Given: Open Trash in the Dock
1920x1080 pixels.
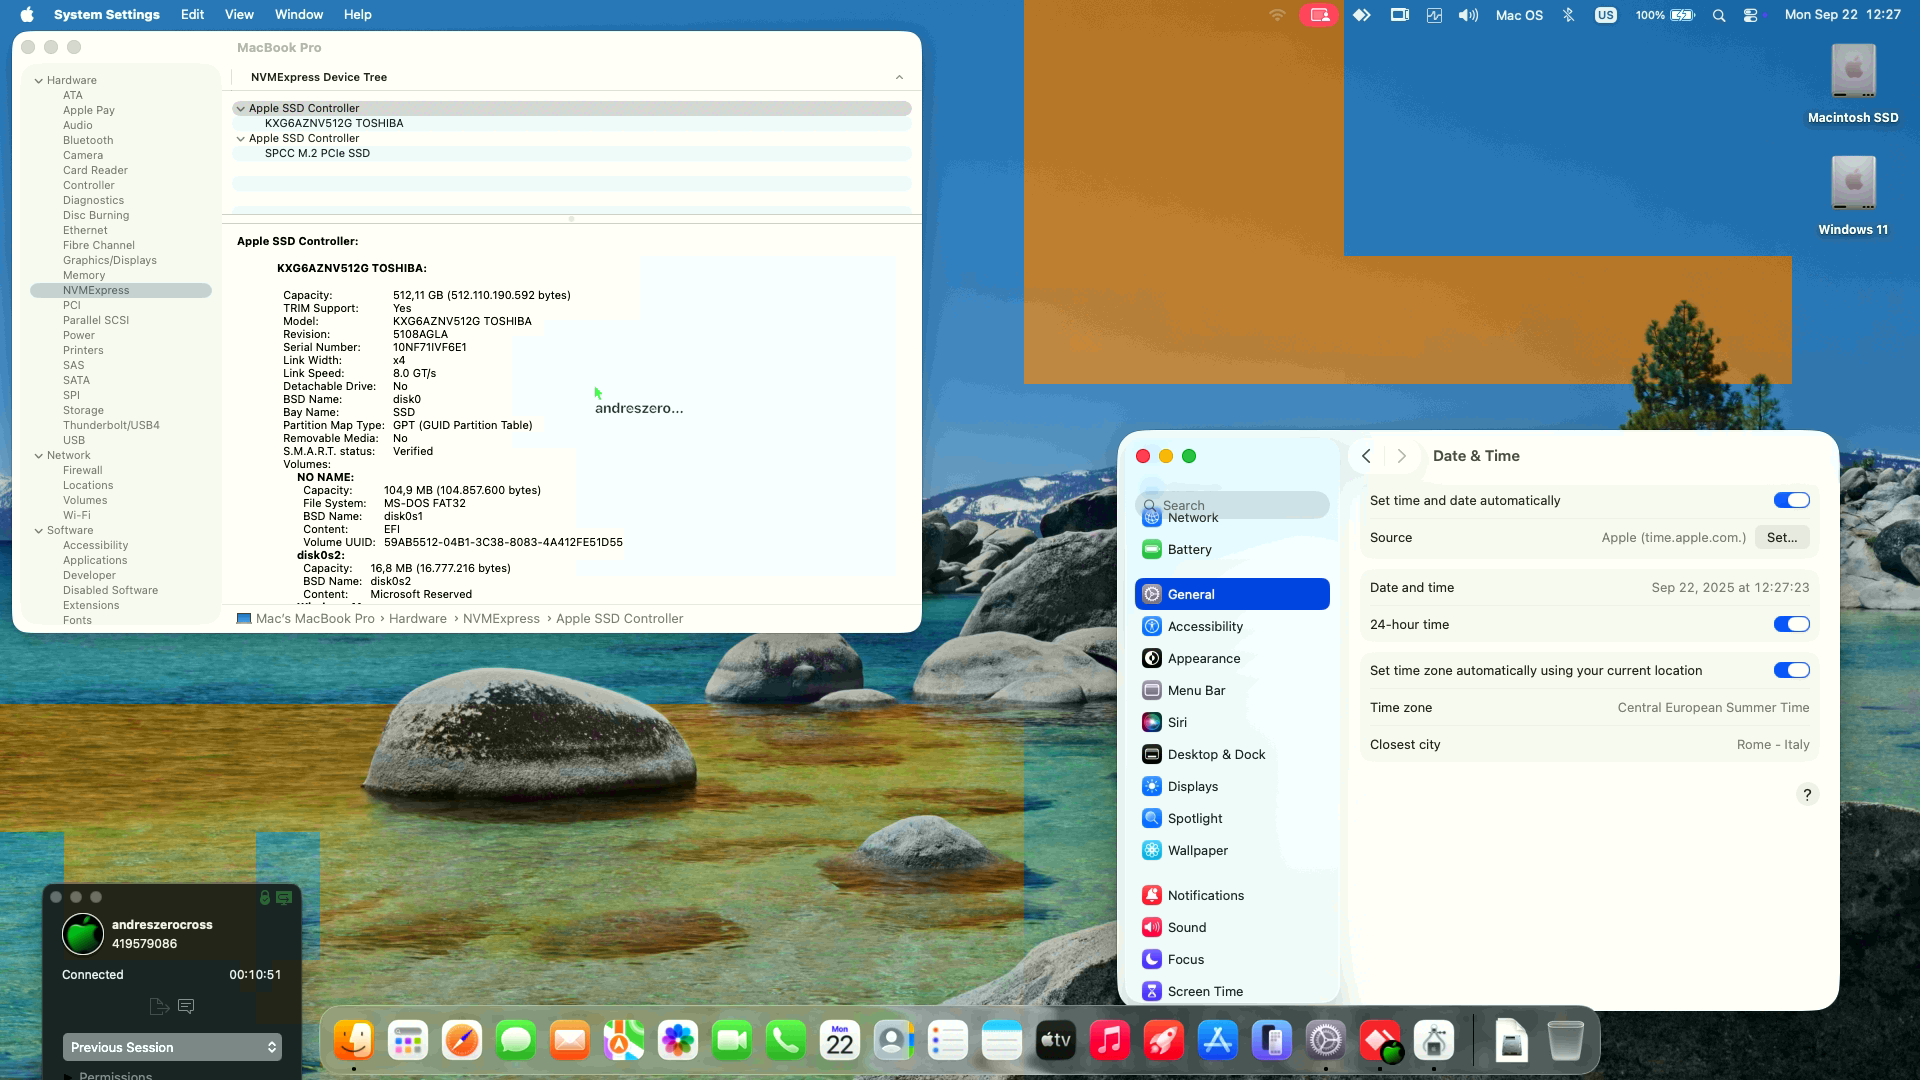Looking at the screenshot, I should point(1565,1041).
